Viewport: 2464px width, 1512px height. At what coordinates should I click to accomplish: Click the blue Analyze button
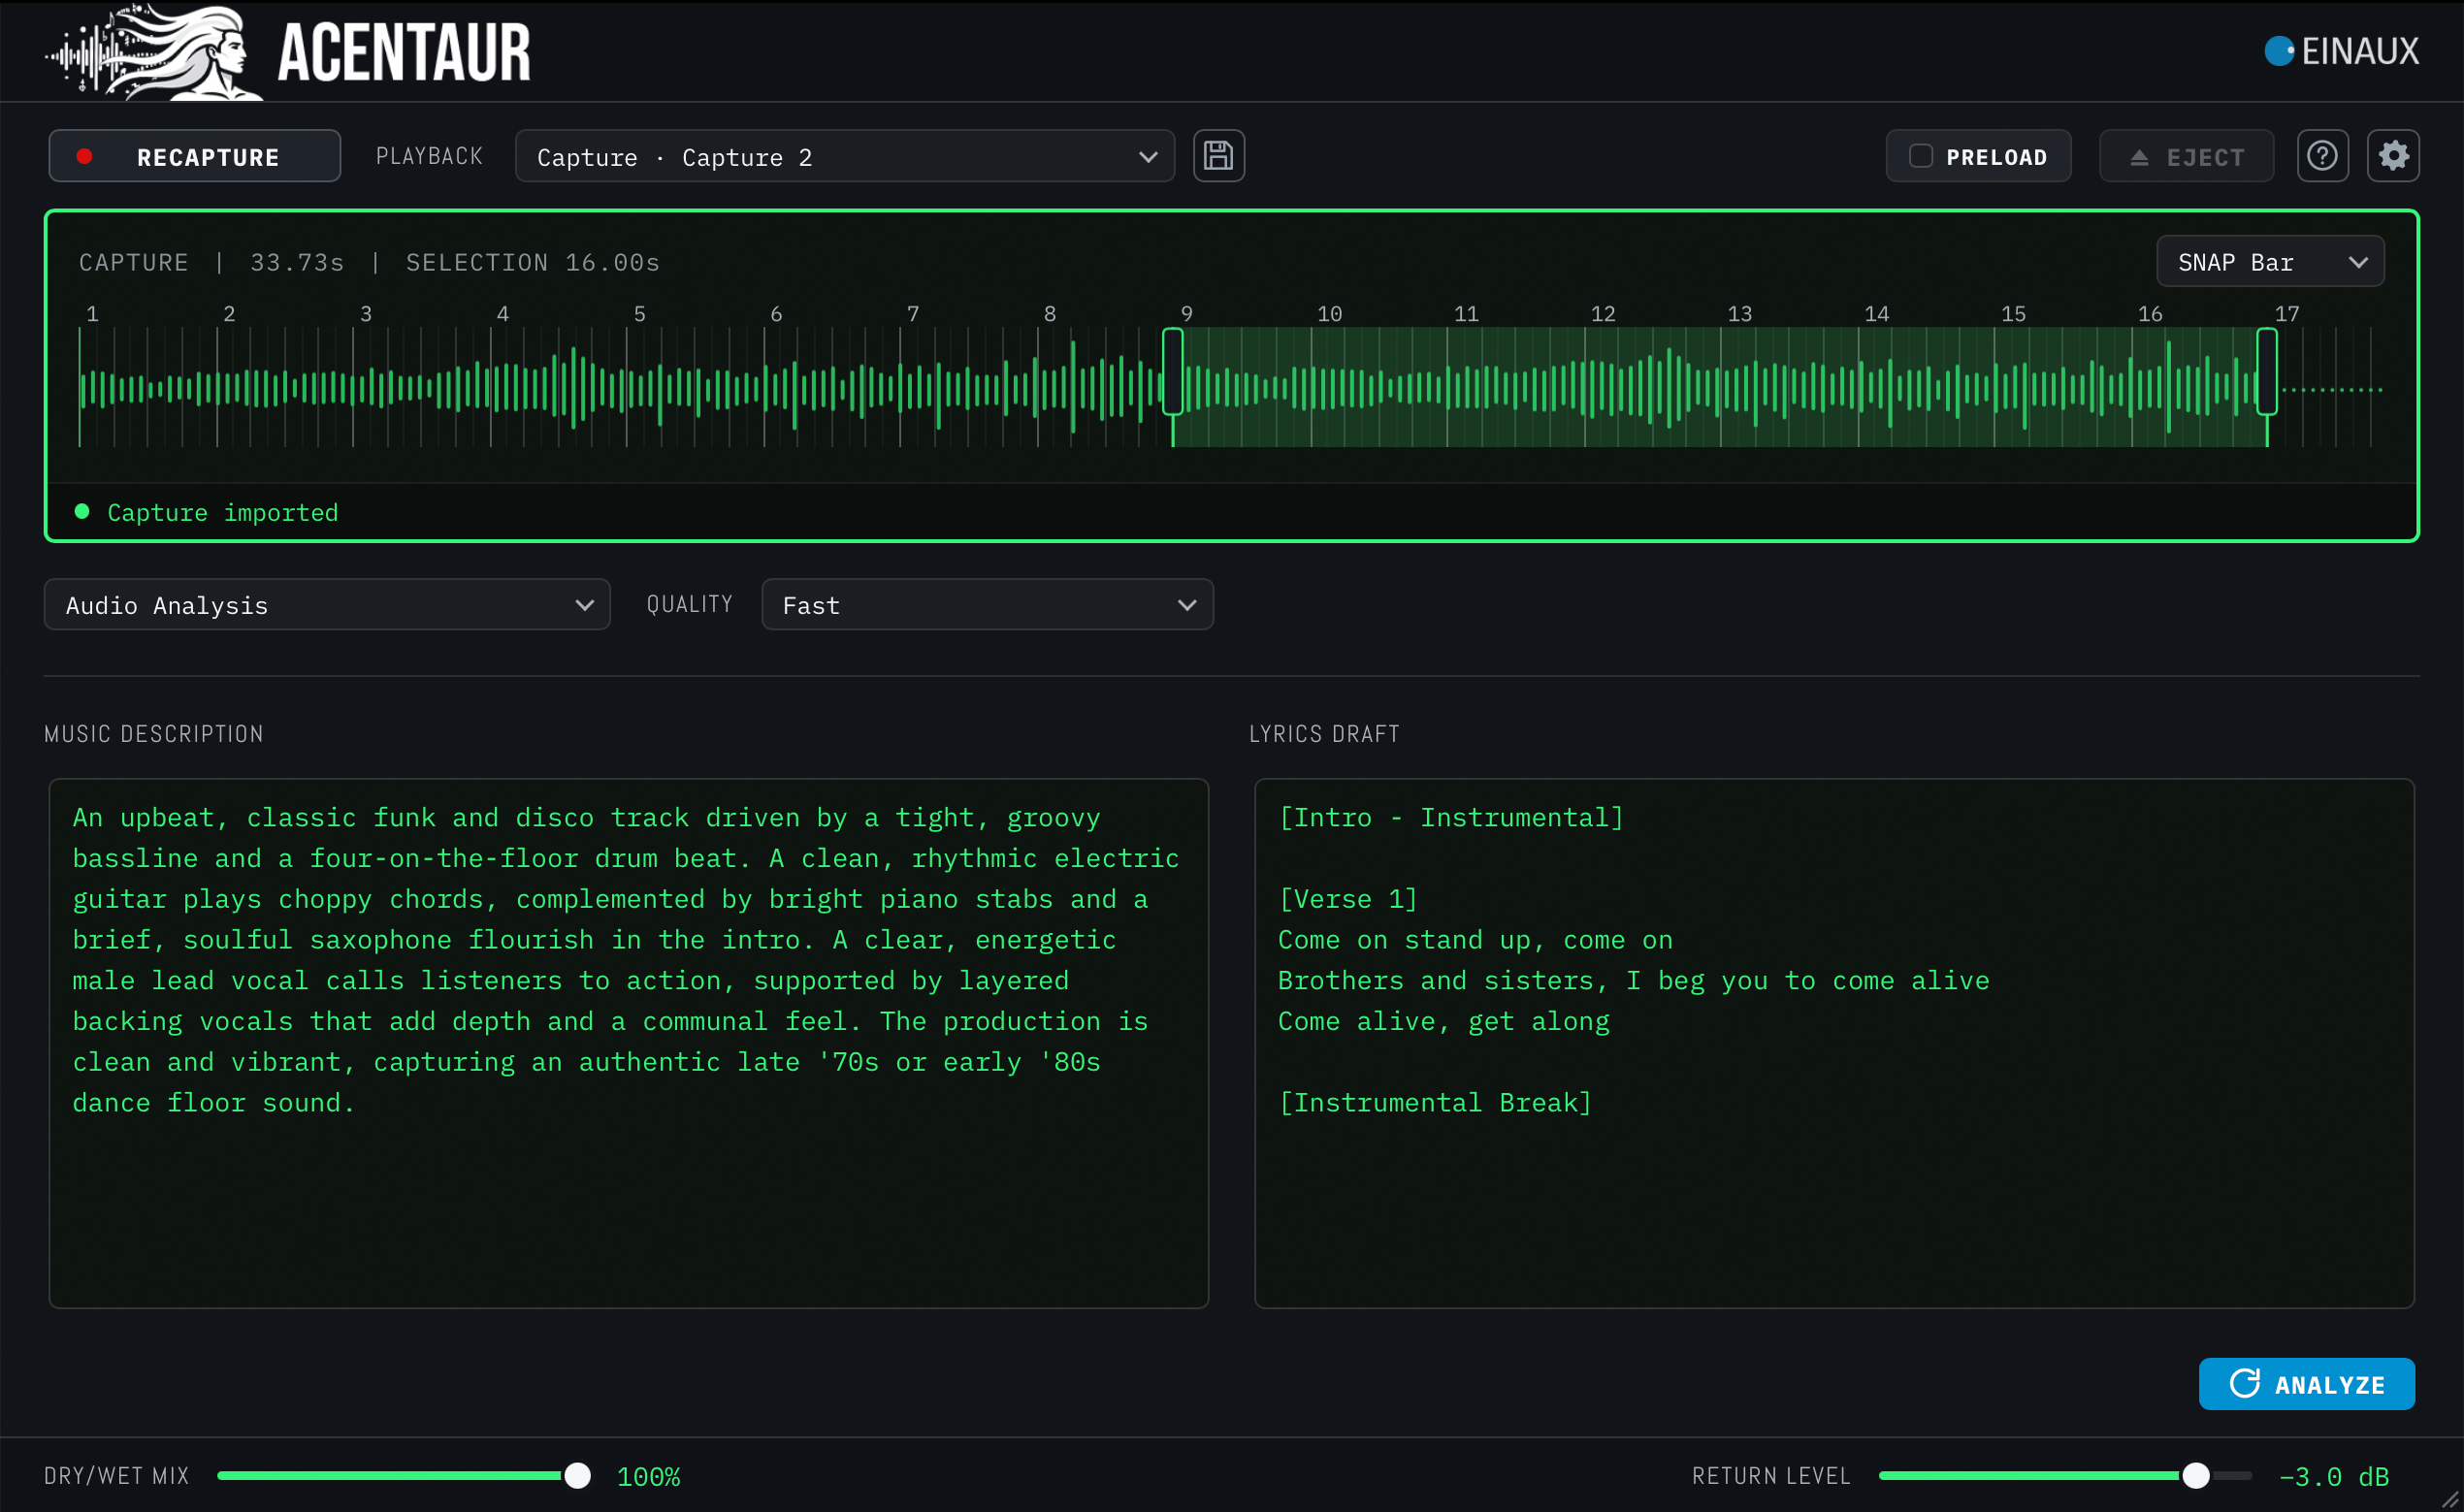[x=2306, y=1384]
